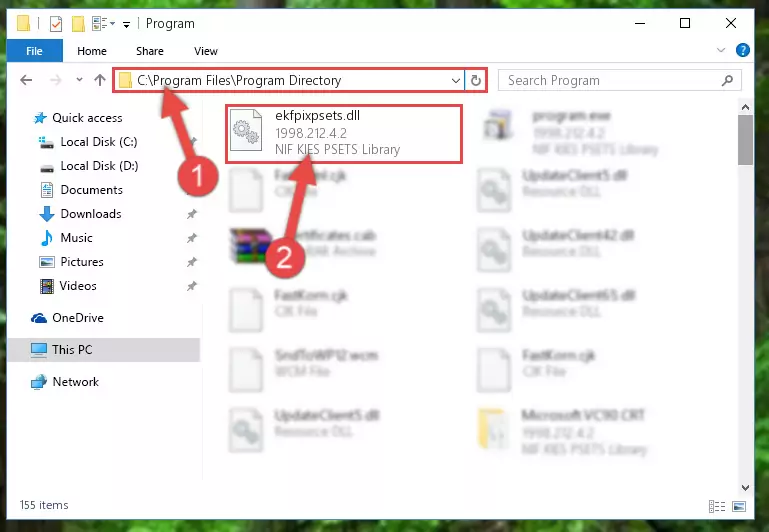
Task: Go back with the left arrow
Action: [26, 80]
